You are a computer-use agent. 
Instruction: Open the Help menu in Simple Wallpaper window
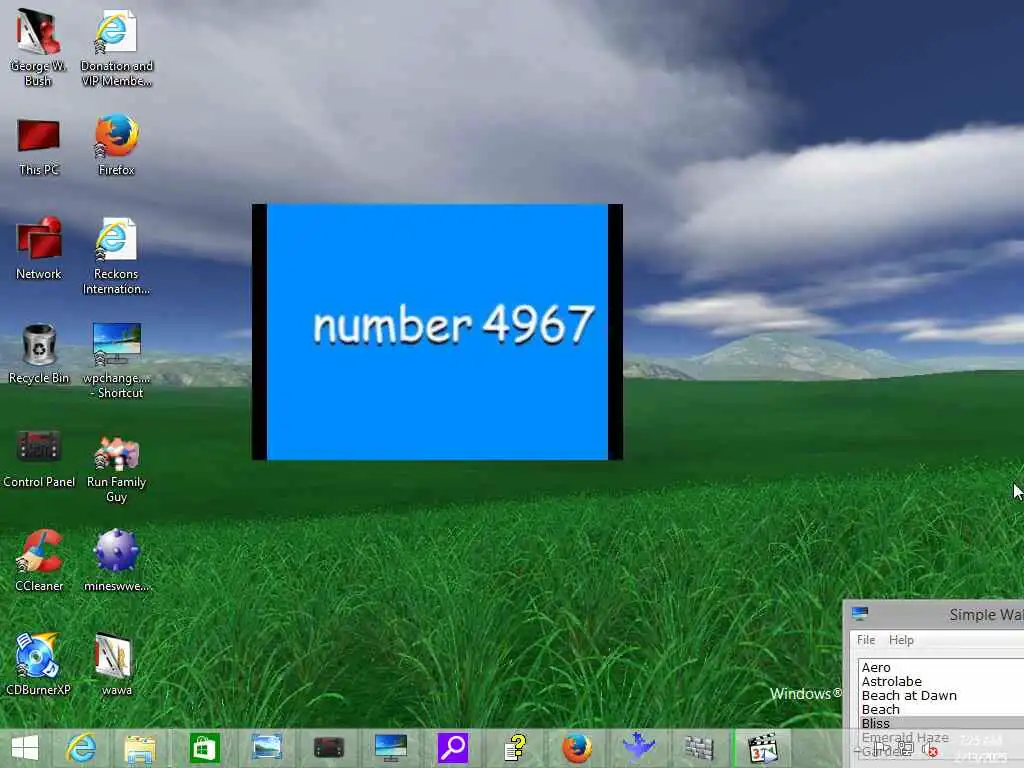[901, 640]
